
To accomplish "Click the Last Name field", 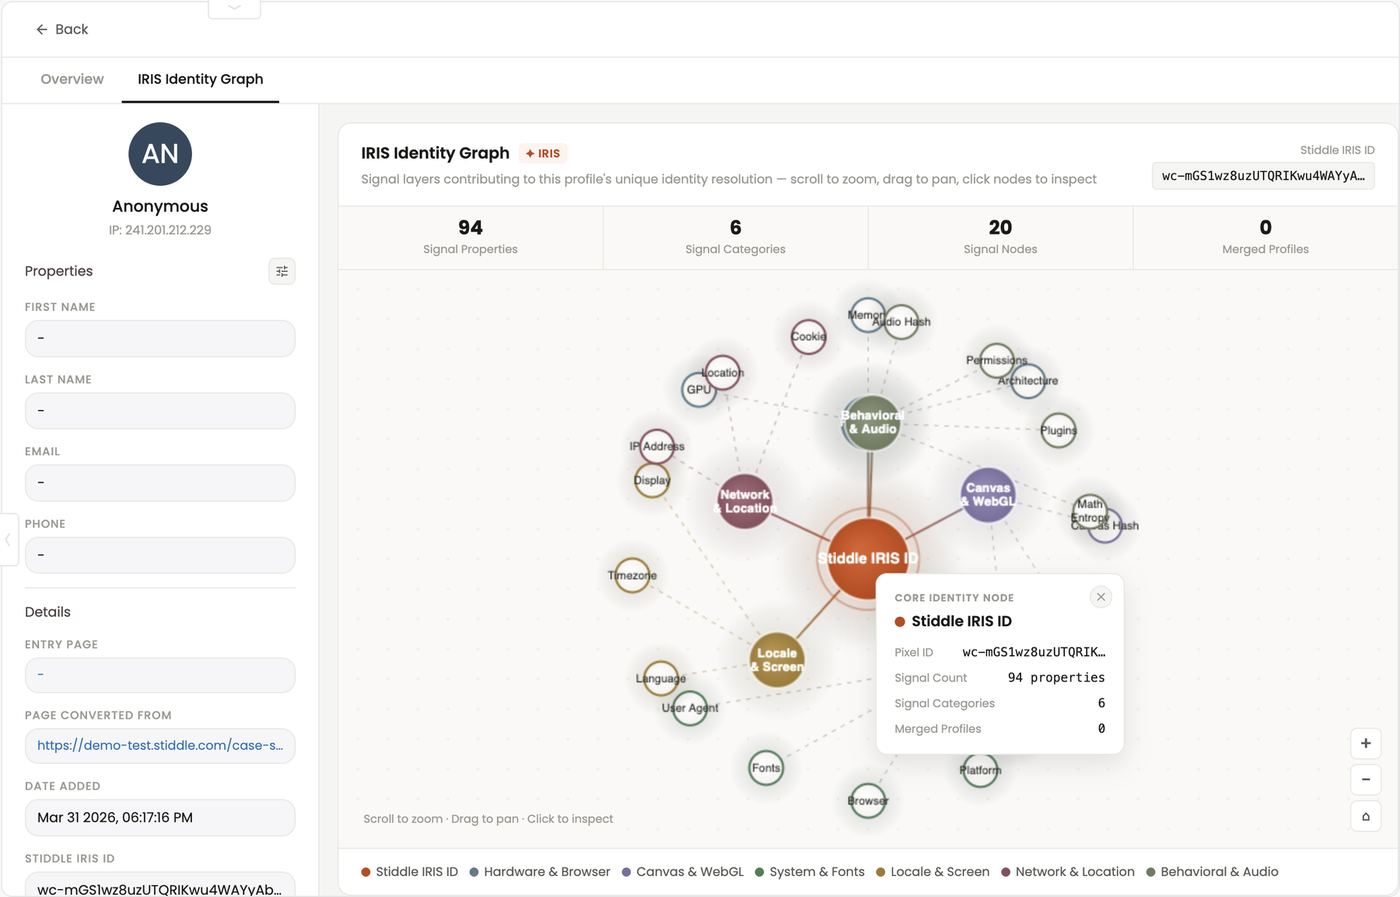I will coord(160,410).
